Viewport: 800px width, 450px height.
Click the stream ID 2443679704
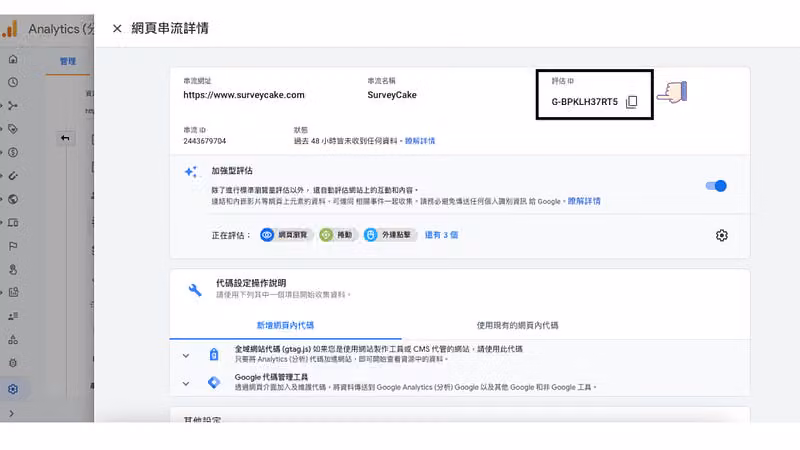205,141
